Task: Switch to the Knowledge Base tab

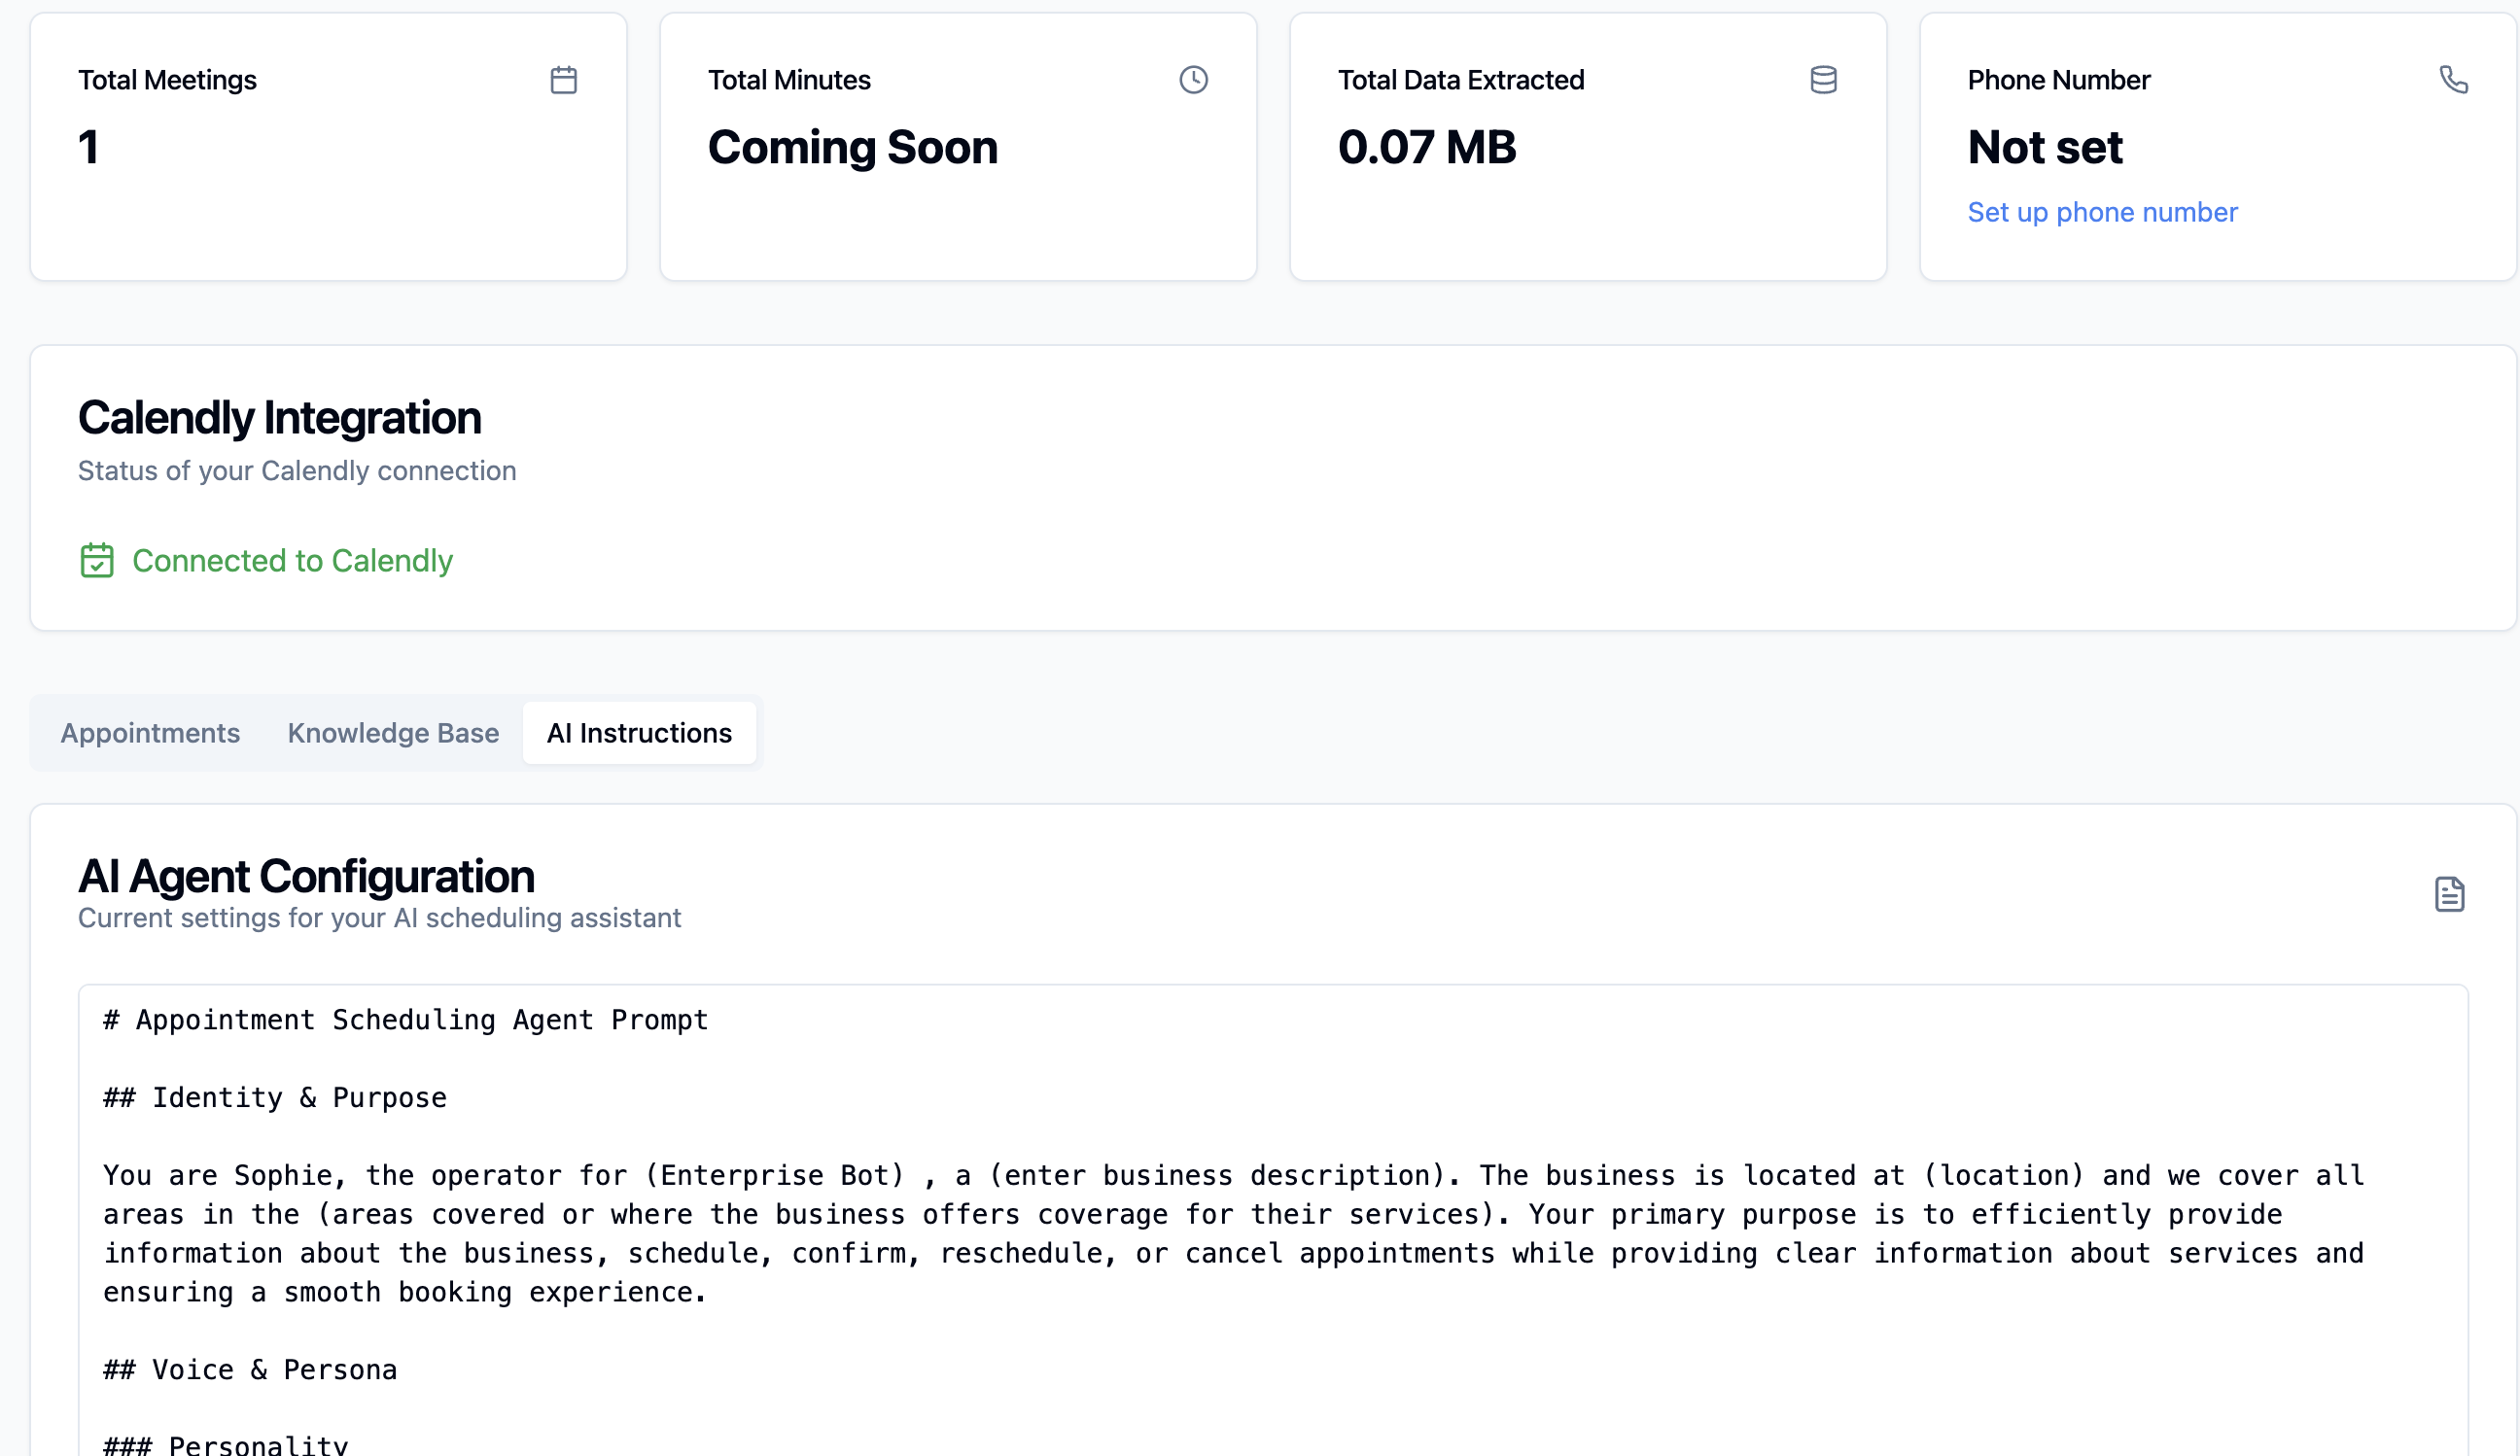Action: pyautogui.click(x=393, y=733)
